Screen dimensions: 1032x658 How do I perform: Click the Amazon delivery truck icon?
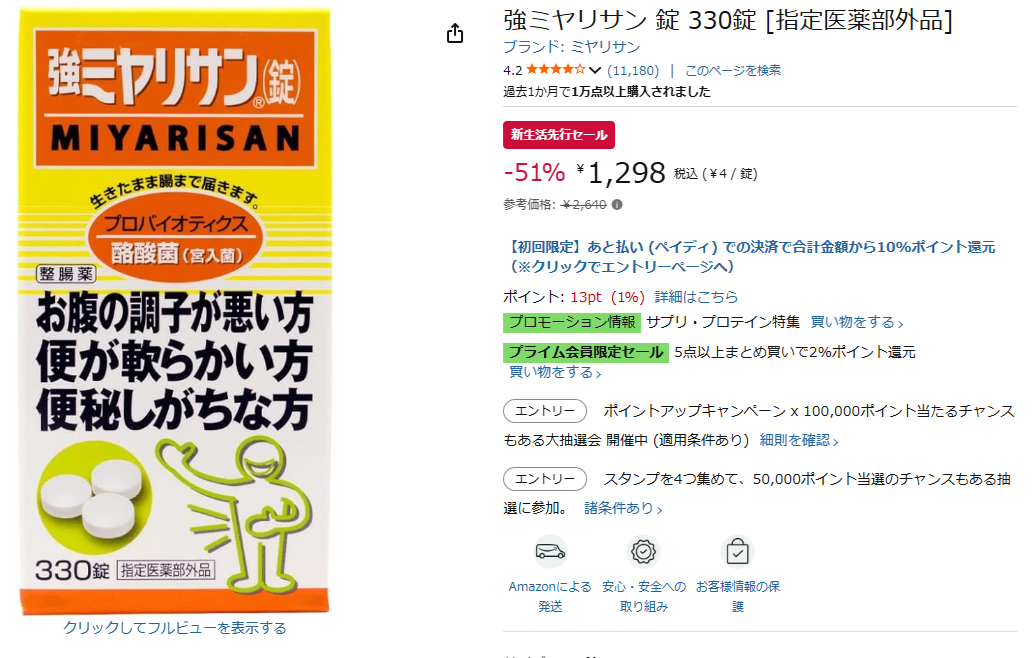[x=550, y=551]
